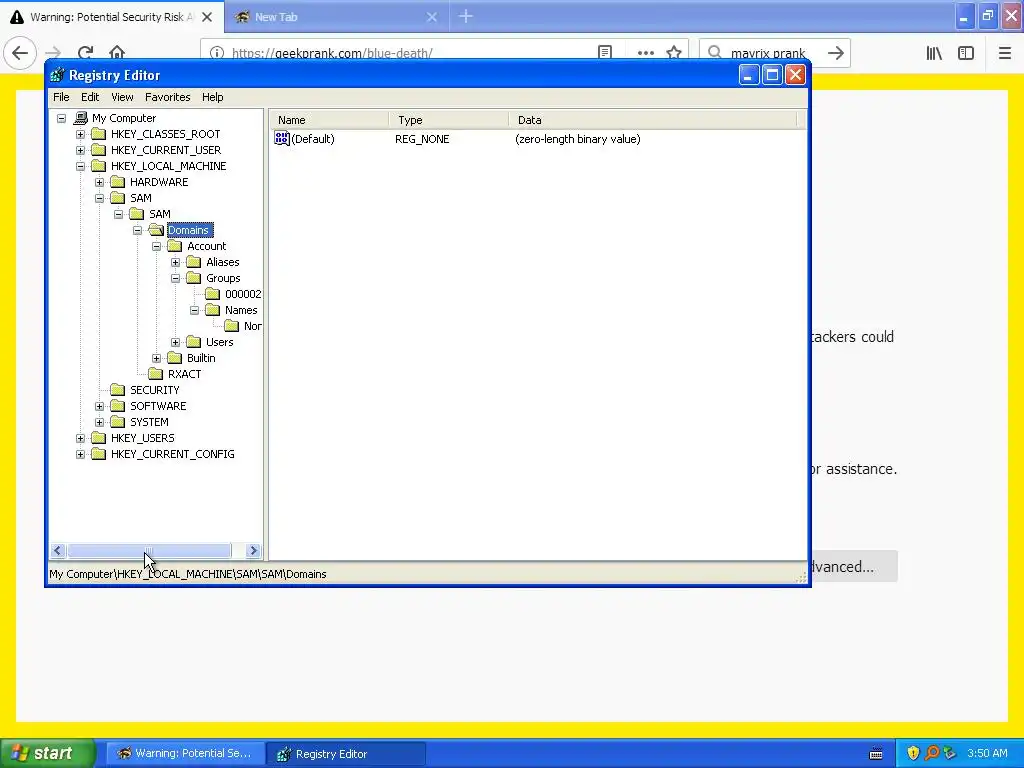
Task: Open Firefox library icon
Action: (934, 53)
